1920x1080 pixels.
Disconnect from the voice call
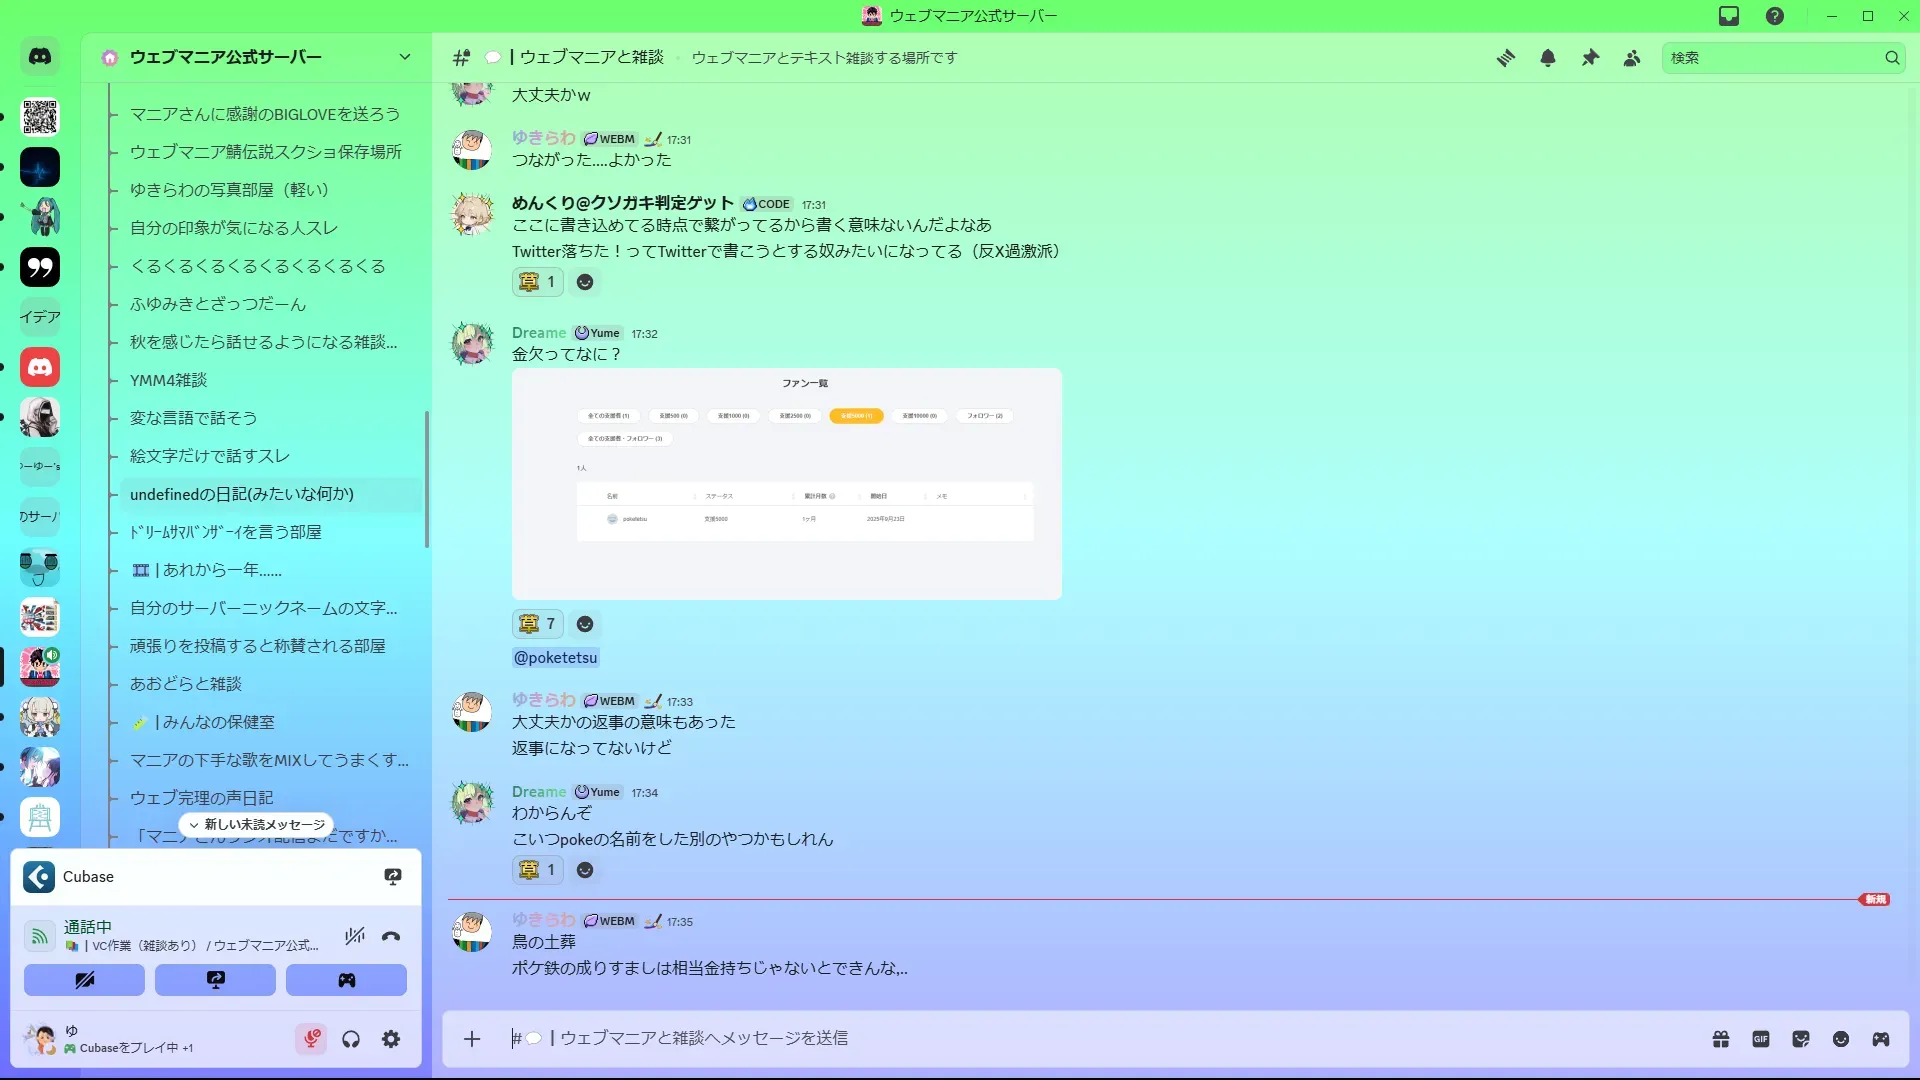pos(391,936)
